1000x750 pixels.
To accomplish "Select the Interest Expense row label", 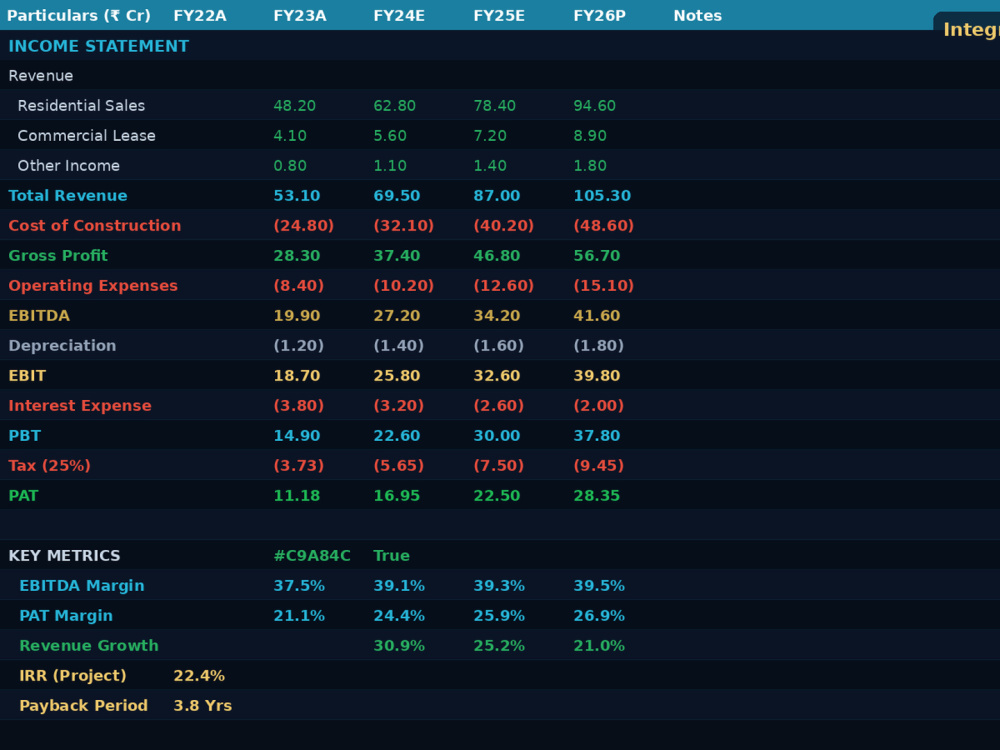I will [x=80, y=406].
